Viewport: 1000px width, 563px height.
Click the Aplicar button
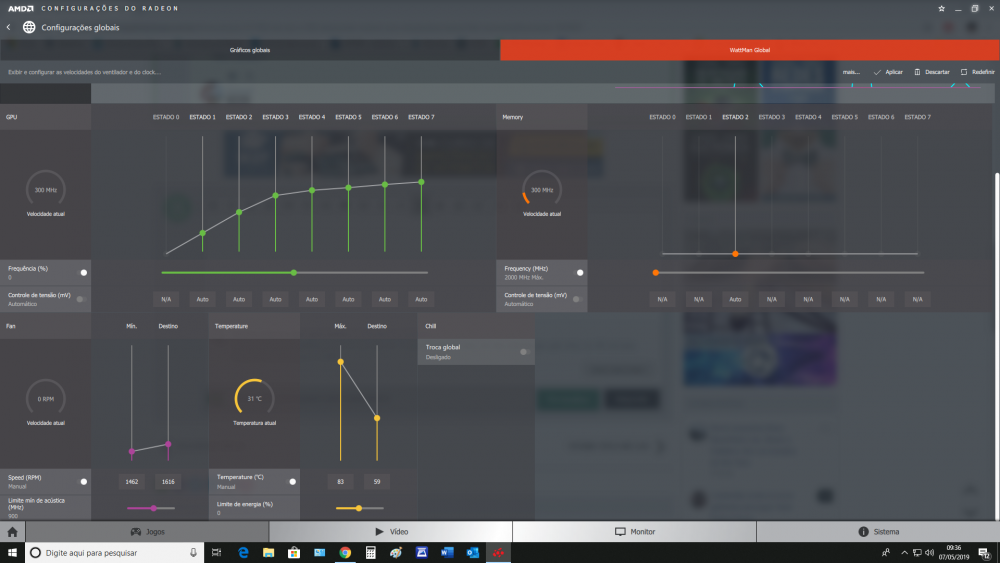(889, 72)
